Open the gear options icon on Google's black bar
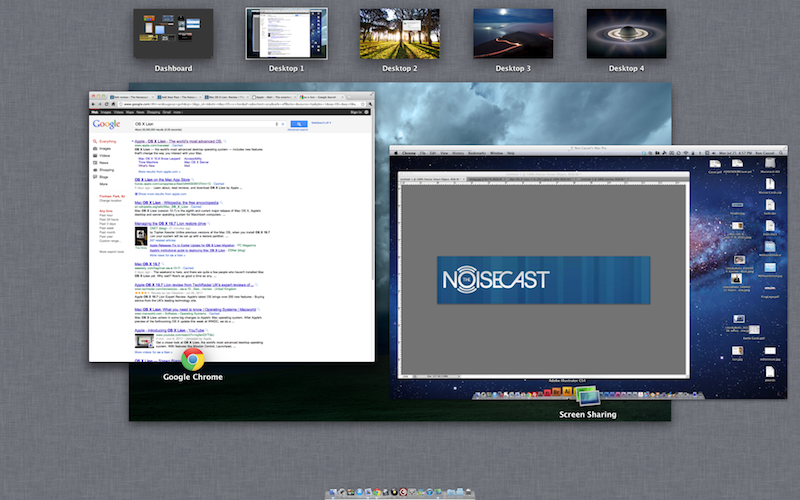The image size is (800, 500). pyautogui.click(x=366, y=112)
